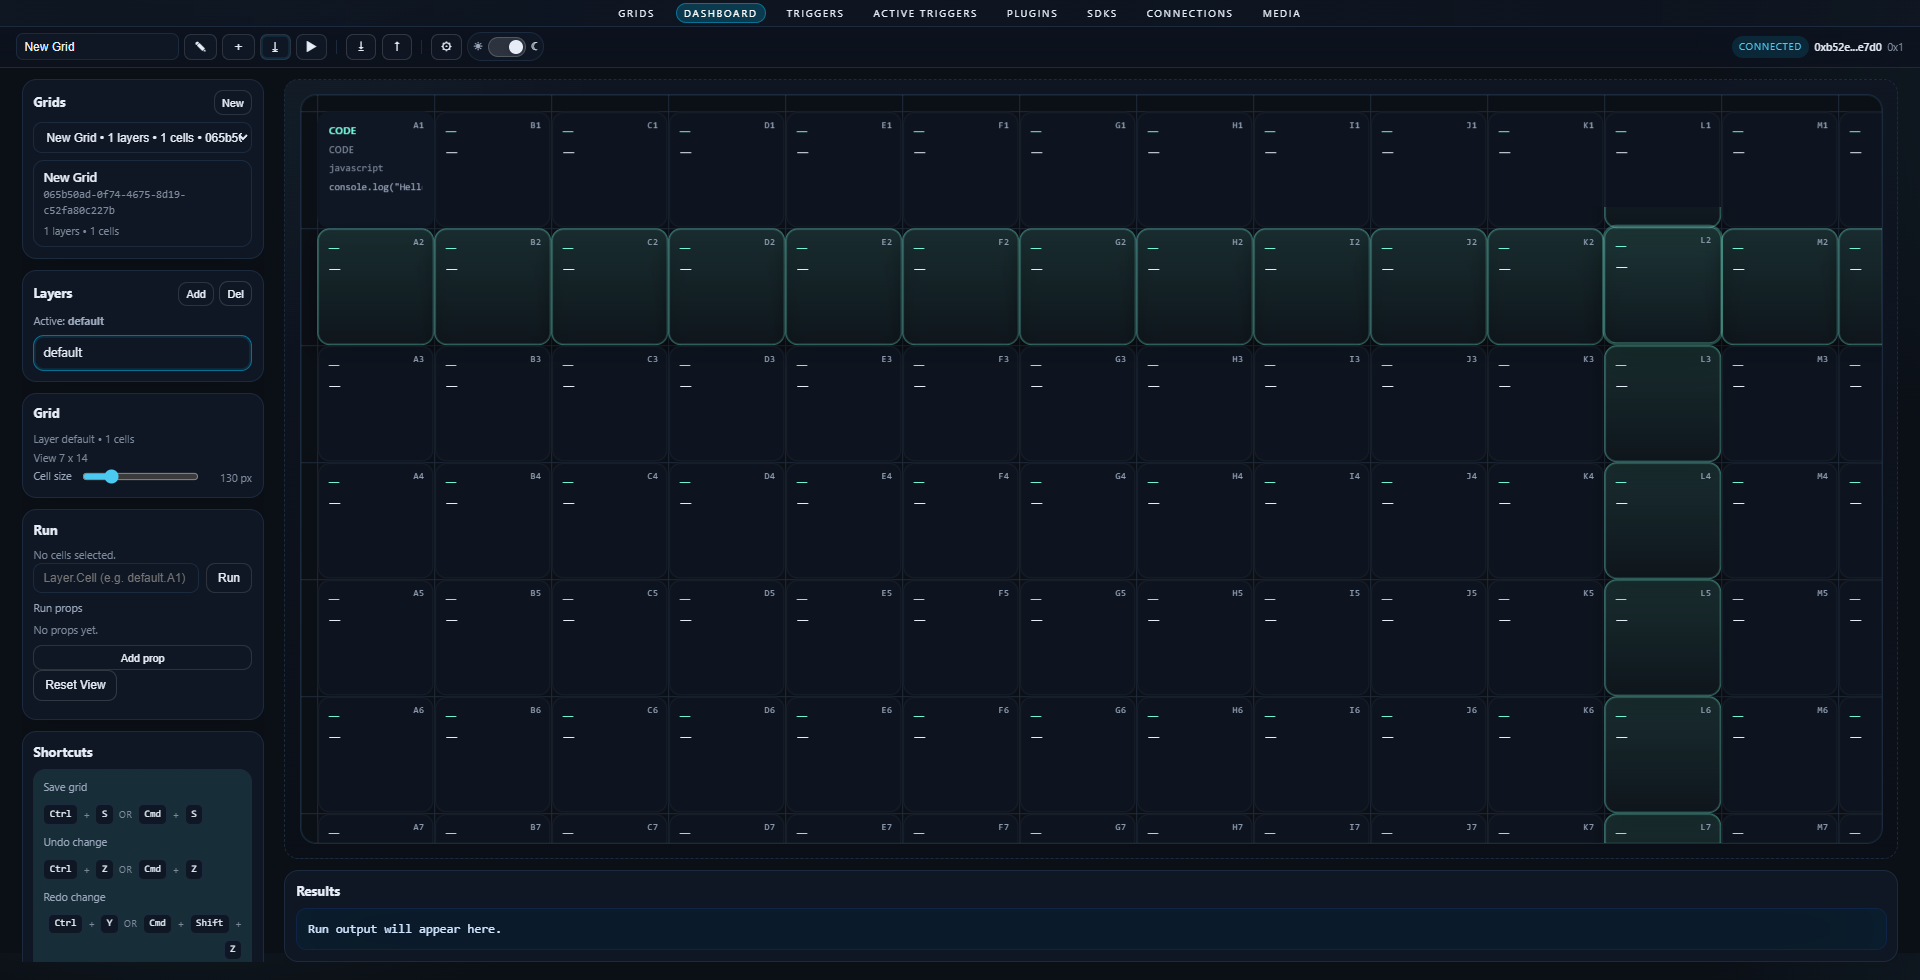Select code cell A1
The image size is (1920, 980).
376,170
